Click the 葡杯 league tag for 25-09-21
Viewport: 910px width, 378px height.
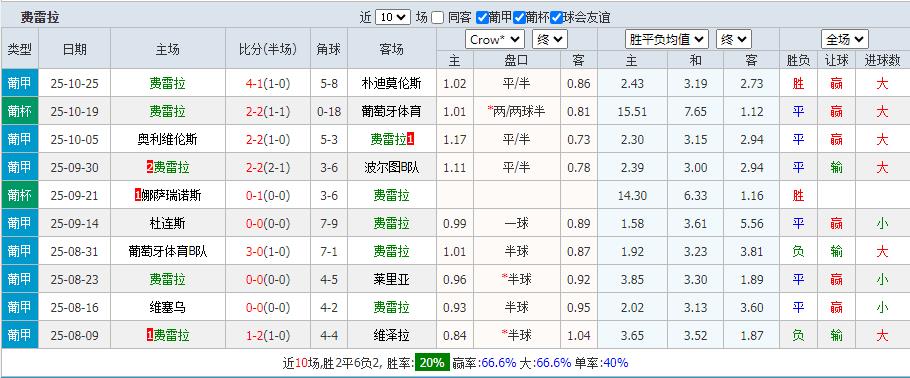tap(20, 195)
